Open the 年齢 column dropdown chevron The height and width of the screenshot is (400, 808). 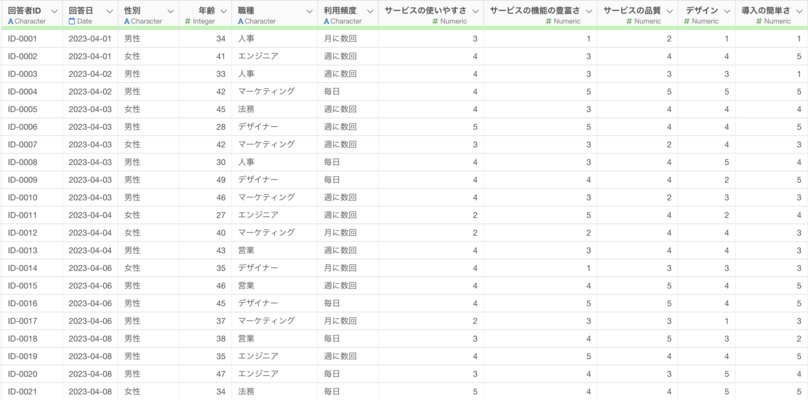click(x=223, y=9)
